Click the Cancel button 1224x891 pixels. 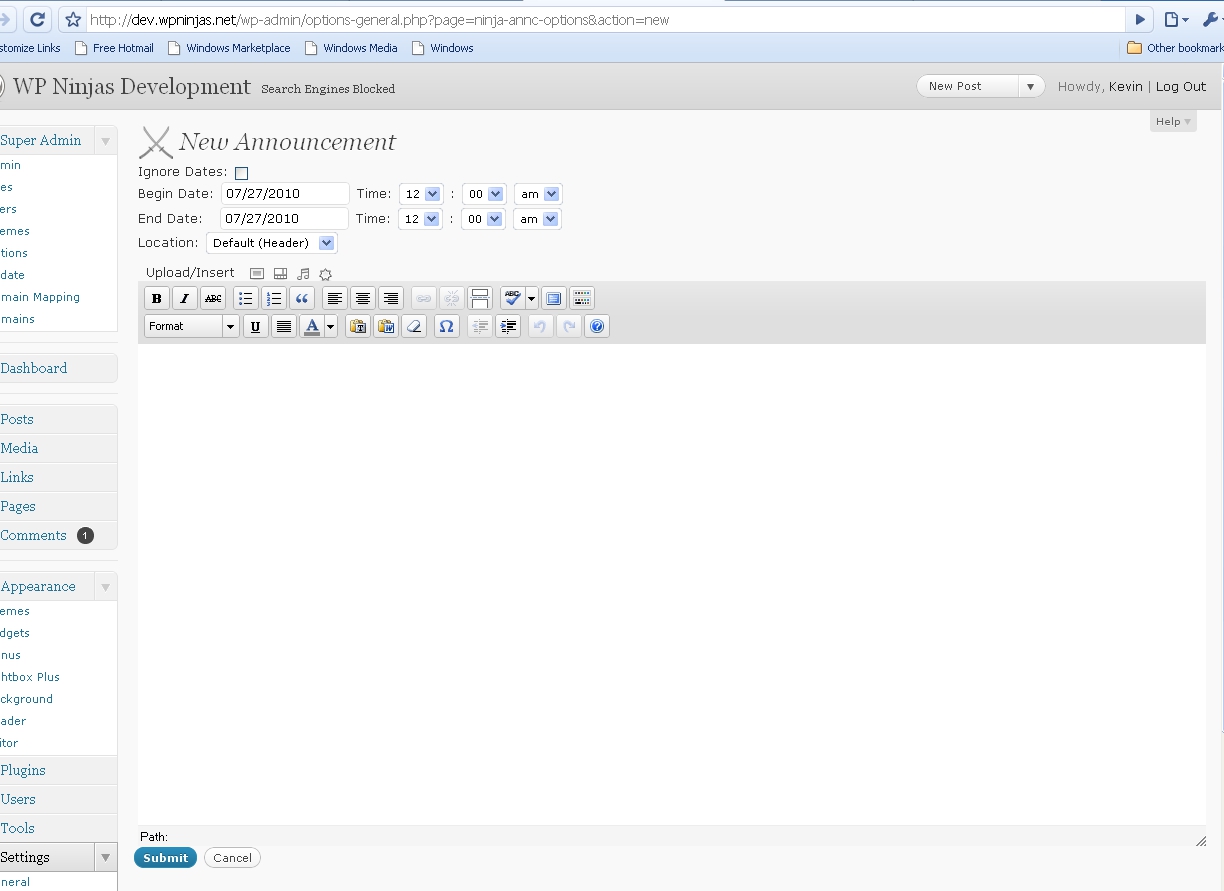pyautogui.click(x=232, y=858)
